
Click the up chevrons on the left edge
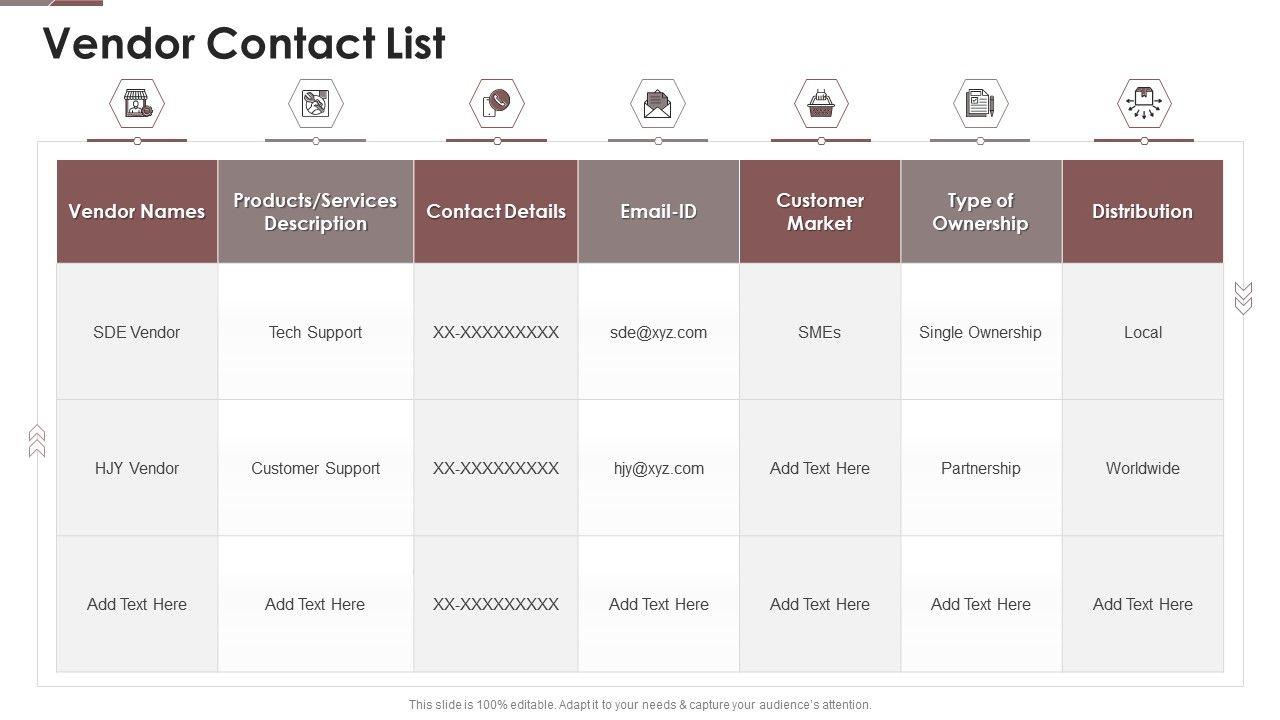[x=37, y=440]
